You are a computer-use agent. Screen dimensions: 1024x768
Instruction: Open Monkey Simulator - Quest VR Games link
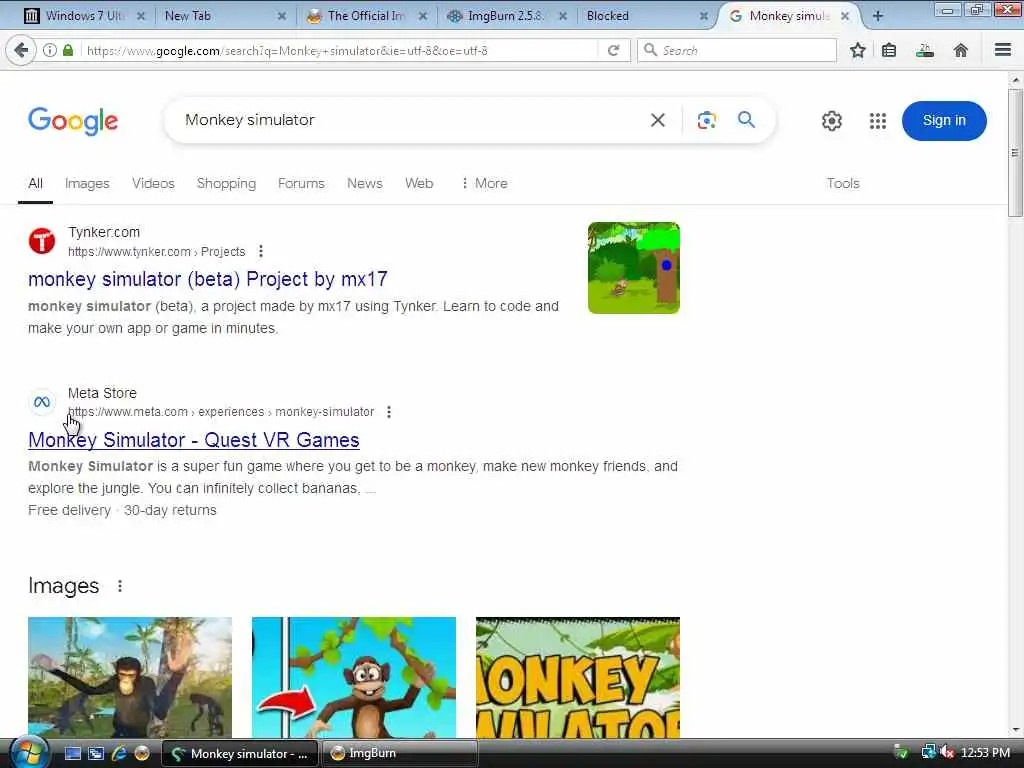point(194,440)
